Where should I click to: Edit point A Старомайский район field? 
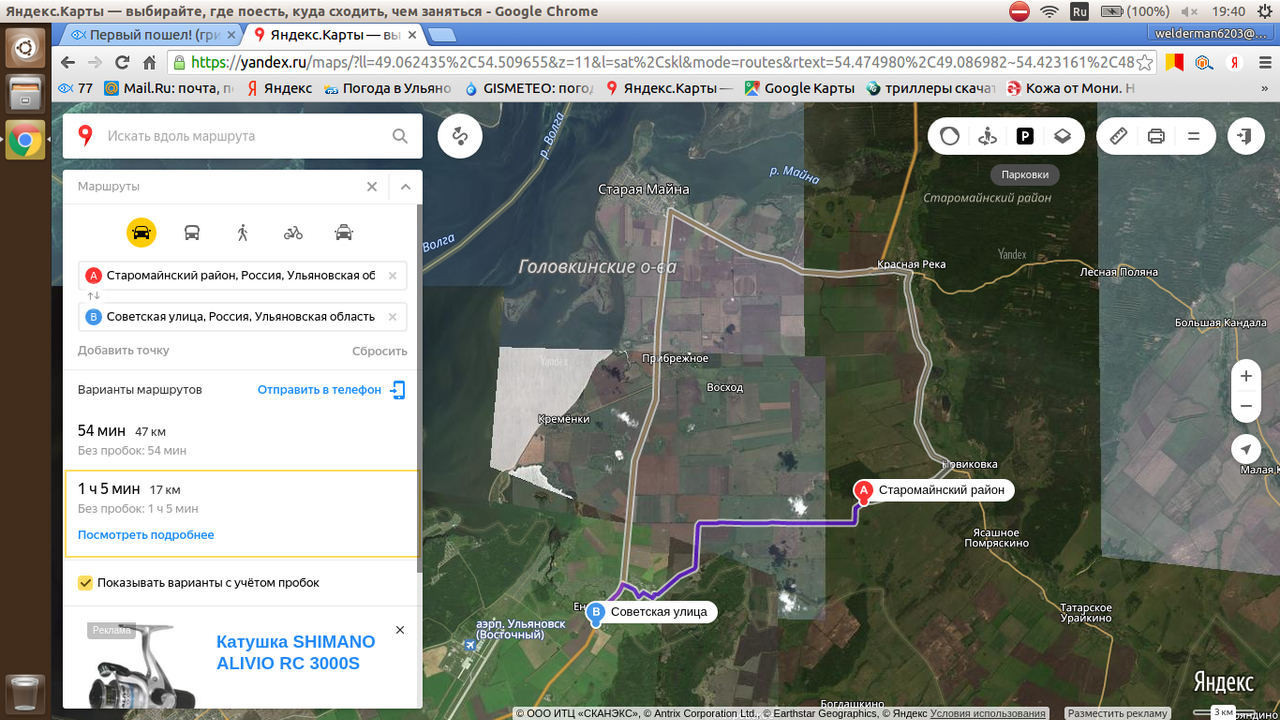242,276
